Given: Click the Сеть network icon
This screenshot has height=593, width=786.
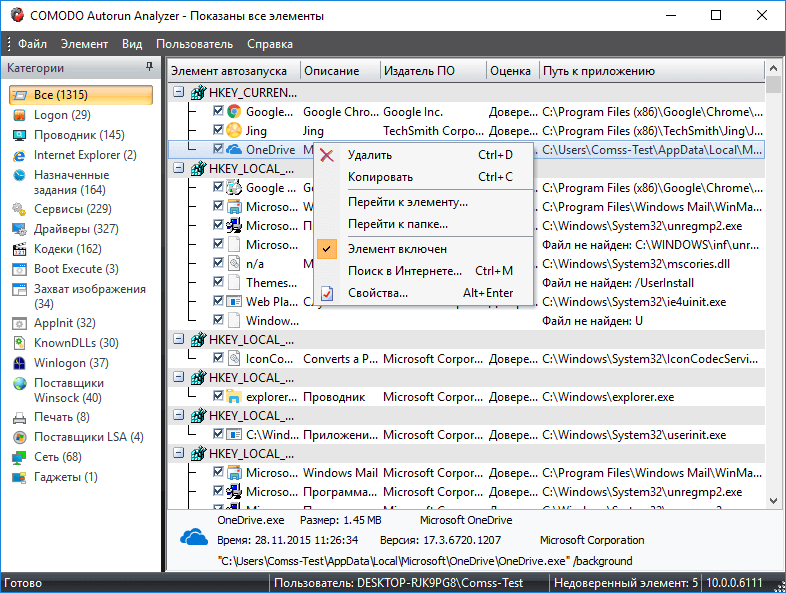Looking at the screenshot, I should (x=20, y=457).
